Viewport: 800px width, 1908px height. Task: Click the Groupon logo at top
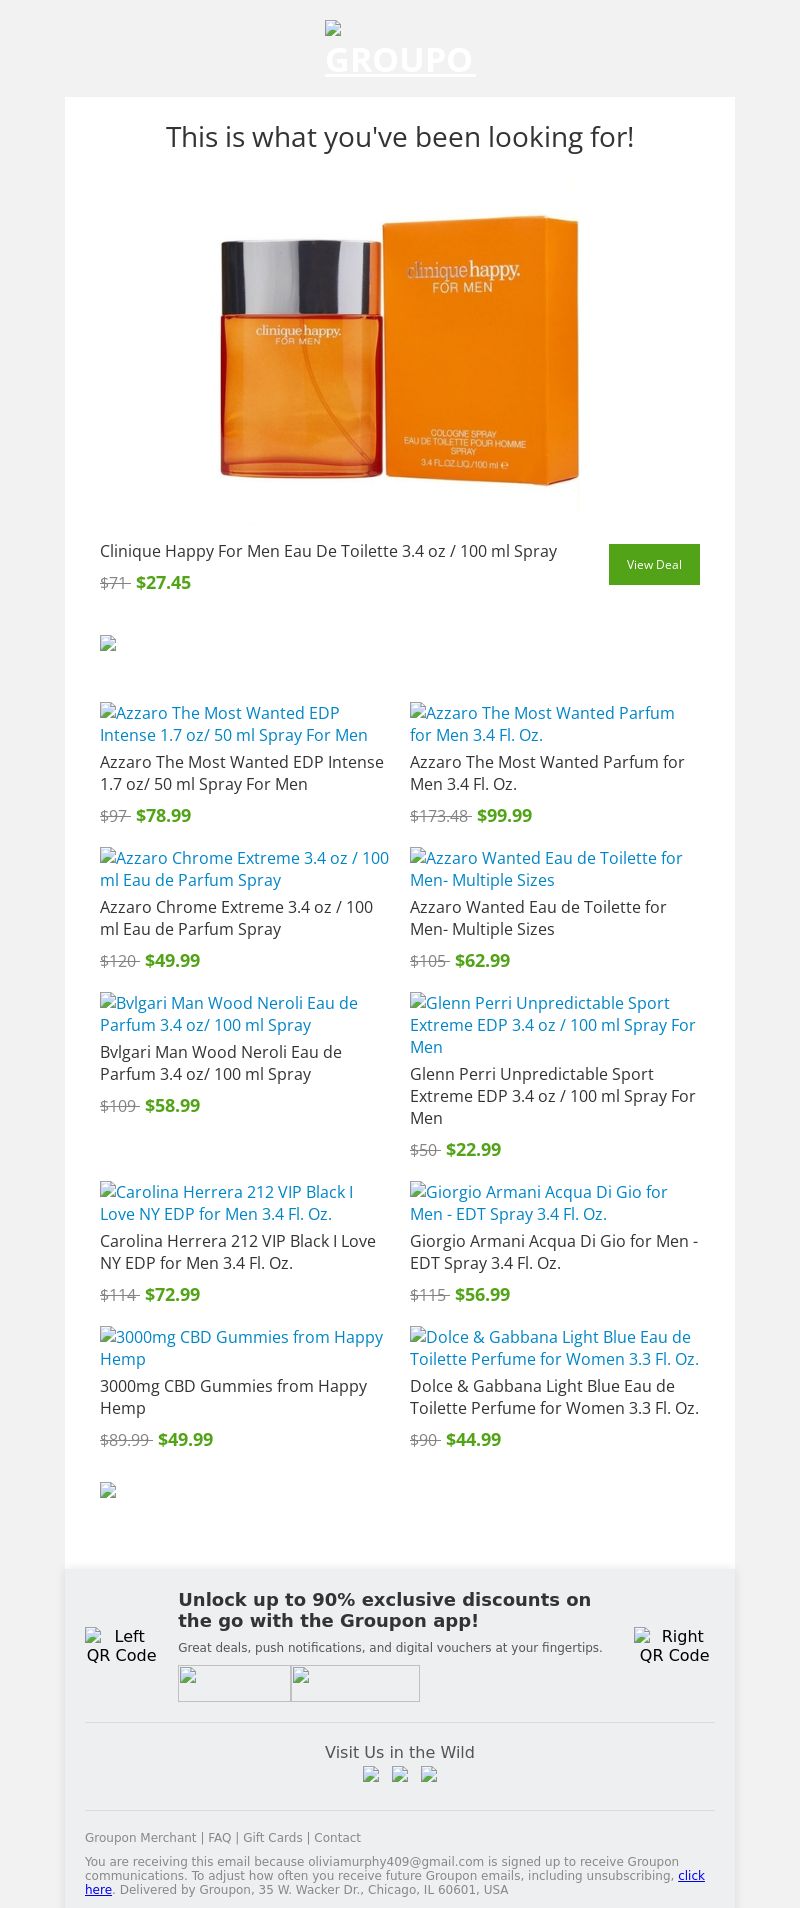[x=400, y=50]
